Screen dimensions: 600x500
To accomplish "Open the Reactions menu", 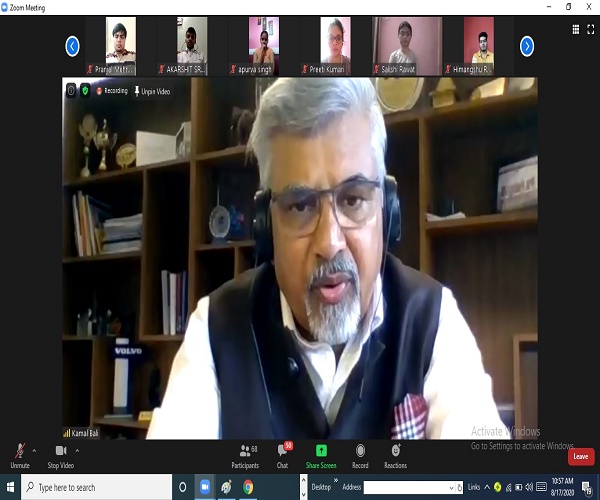I will (395, 456).
